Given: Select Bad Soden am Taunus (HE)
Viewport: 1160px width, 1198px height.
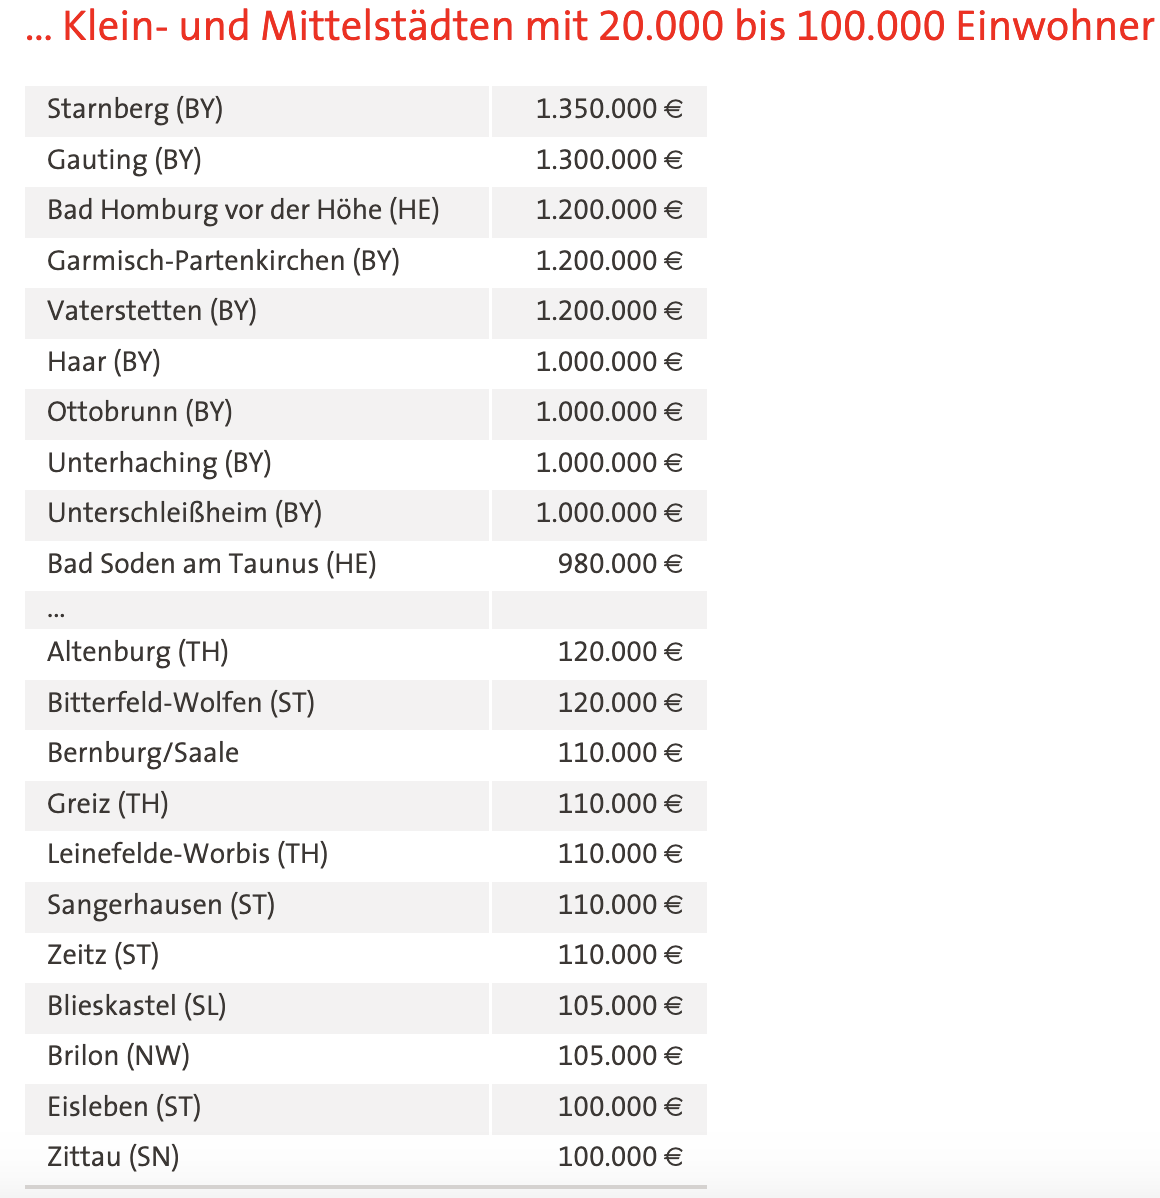Looking at the screenshot, I should click(212, 564).
